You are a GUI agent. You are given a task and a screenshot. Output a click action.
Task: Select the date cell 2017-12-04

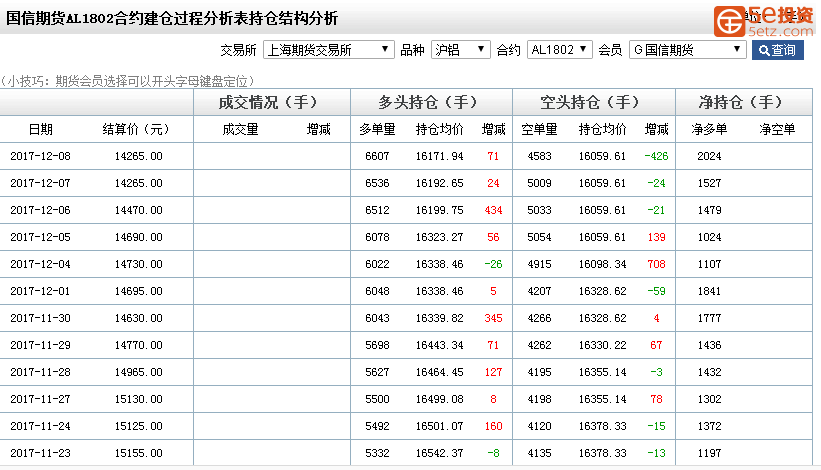(40, 264)
